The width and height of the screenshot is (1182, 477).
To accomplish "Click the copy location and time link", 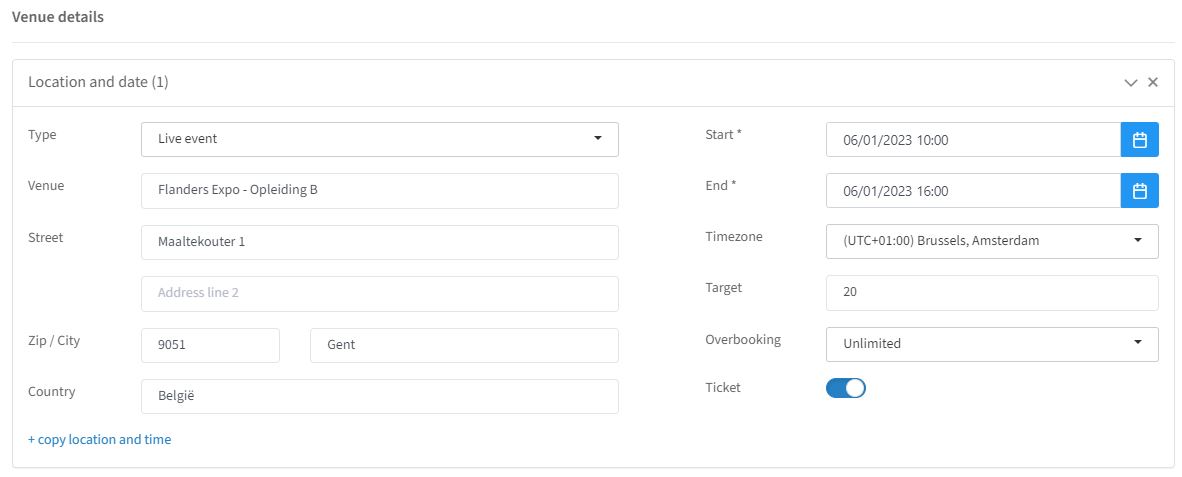I will tap(100, 439).
